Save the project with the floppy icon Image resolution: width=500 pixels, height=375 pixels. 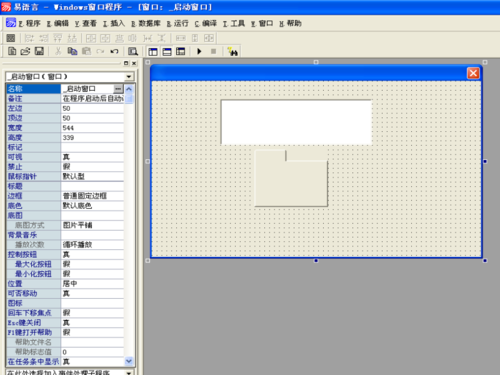coord(39,51)
